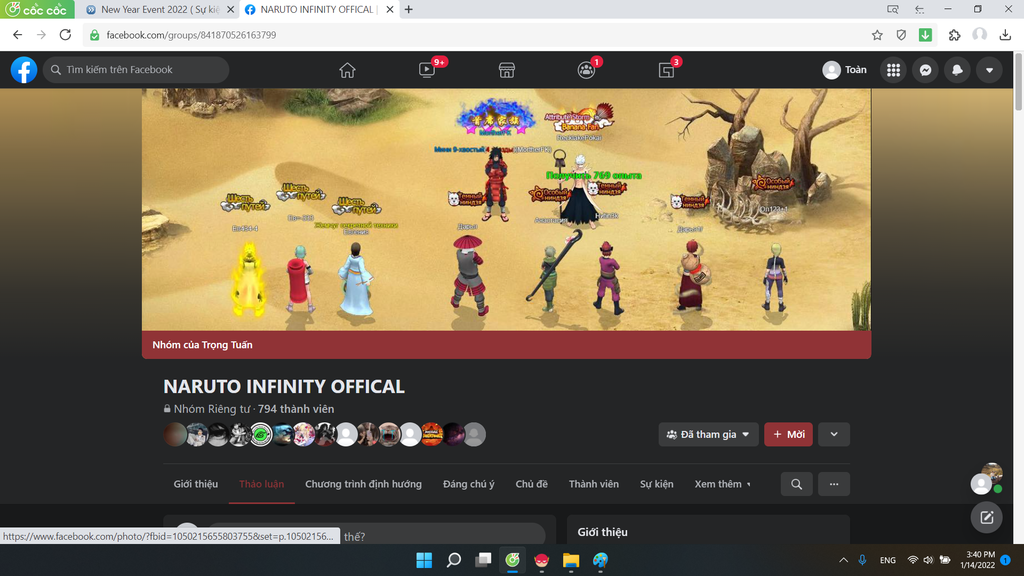Open browser downloads icon

click(x=1005, y=35)
